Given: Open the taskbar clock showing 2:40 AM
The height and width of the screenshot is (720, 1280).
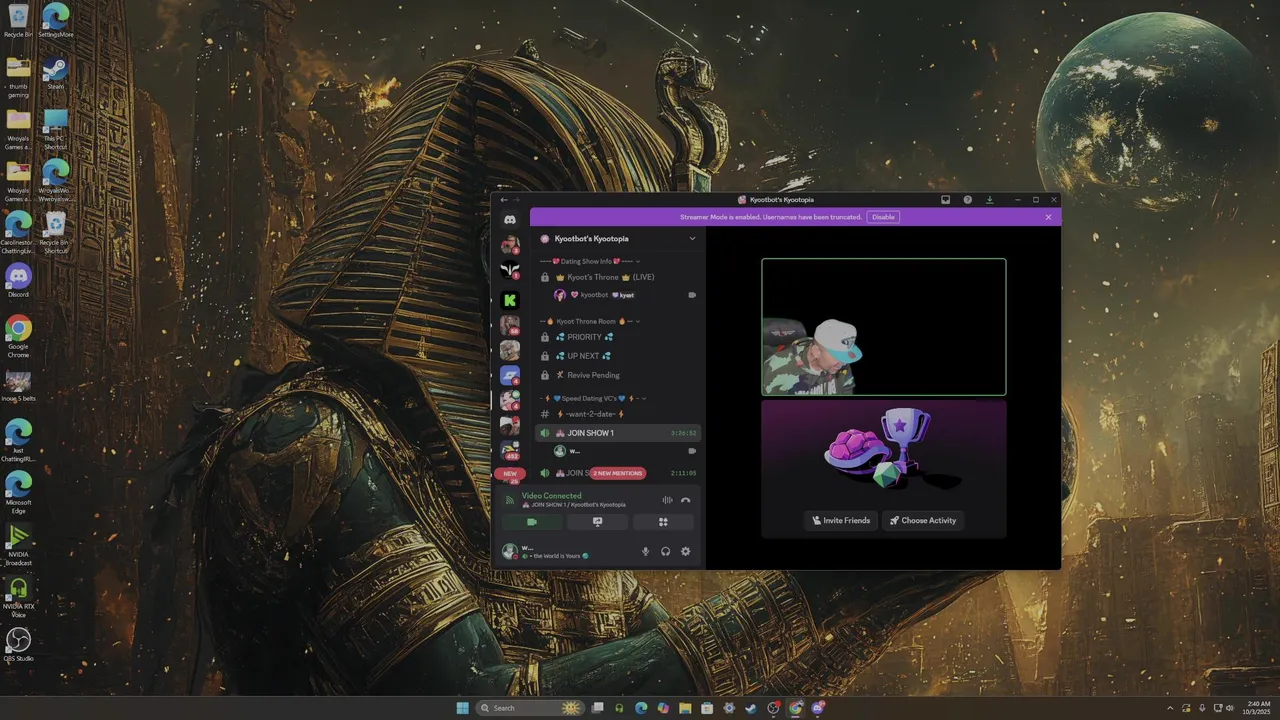Looking at the screenshot, I should [1259, 708].
